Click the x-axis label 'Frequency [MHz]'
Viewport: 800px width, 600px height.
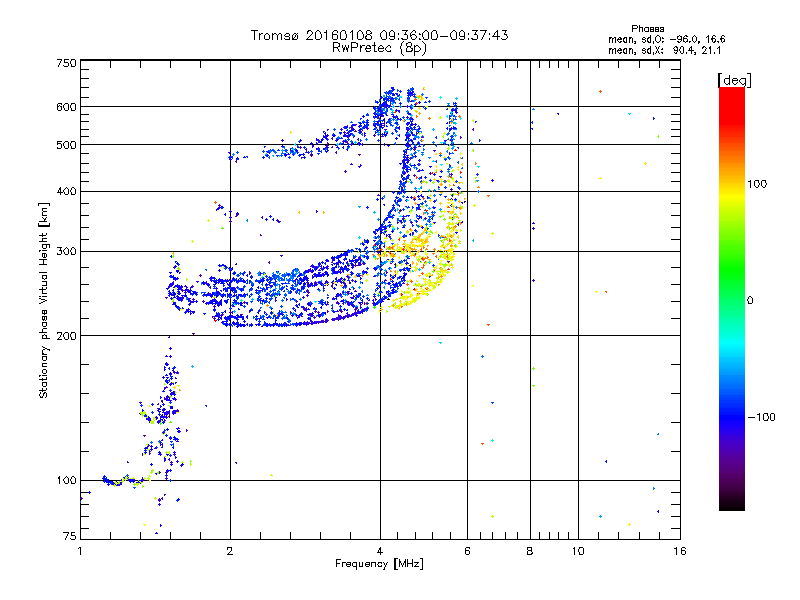pos(379,564)
